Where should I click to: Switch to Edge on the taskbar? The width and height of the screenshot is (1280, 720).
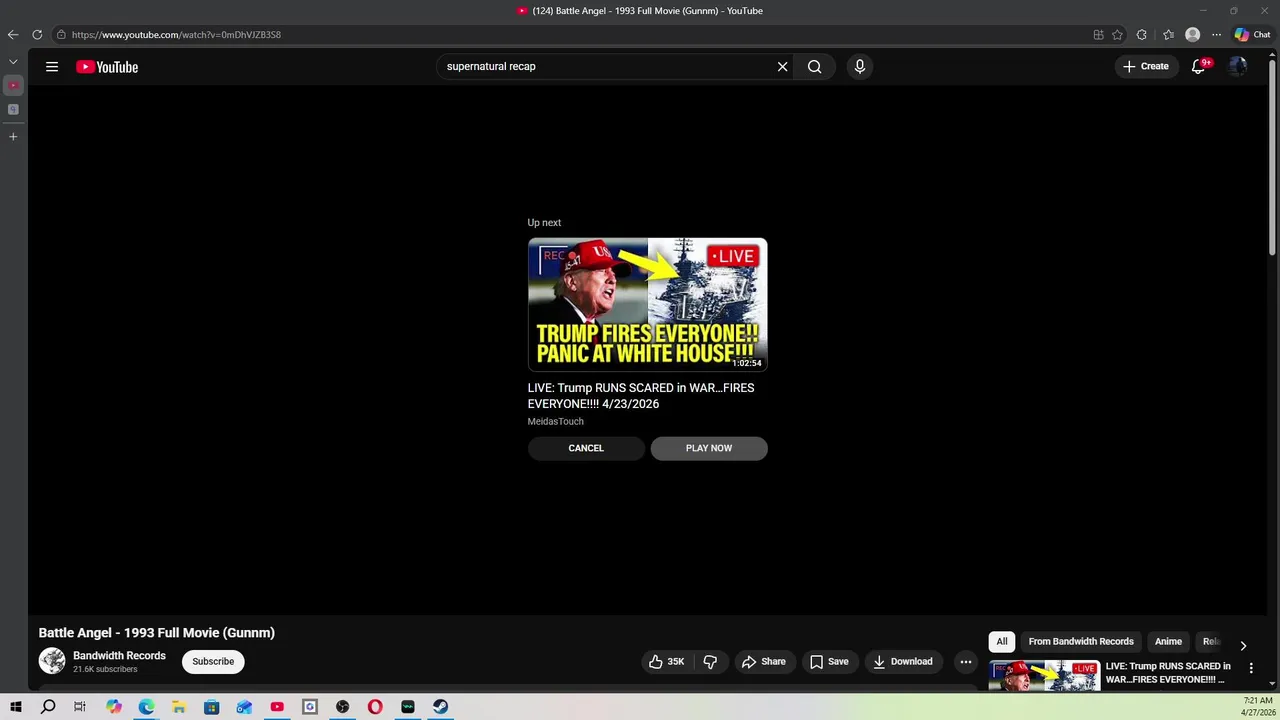[x=146, y=707]
